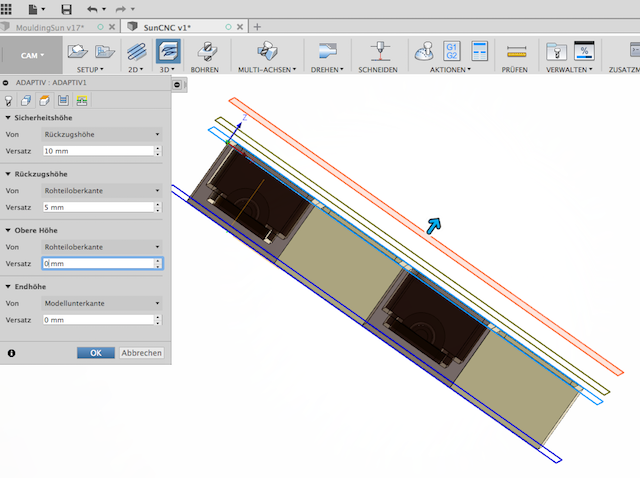640x478 pixels.
Task: Switch to the Geometry tab icon
Action: point(26,100)
